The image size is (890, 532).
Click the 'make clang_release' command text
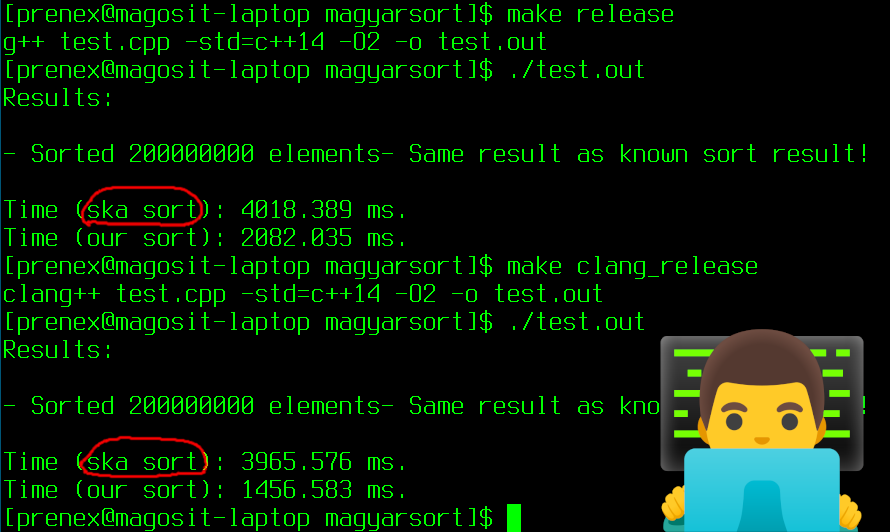[632, 266]
